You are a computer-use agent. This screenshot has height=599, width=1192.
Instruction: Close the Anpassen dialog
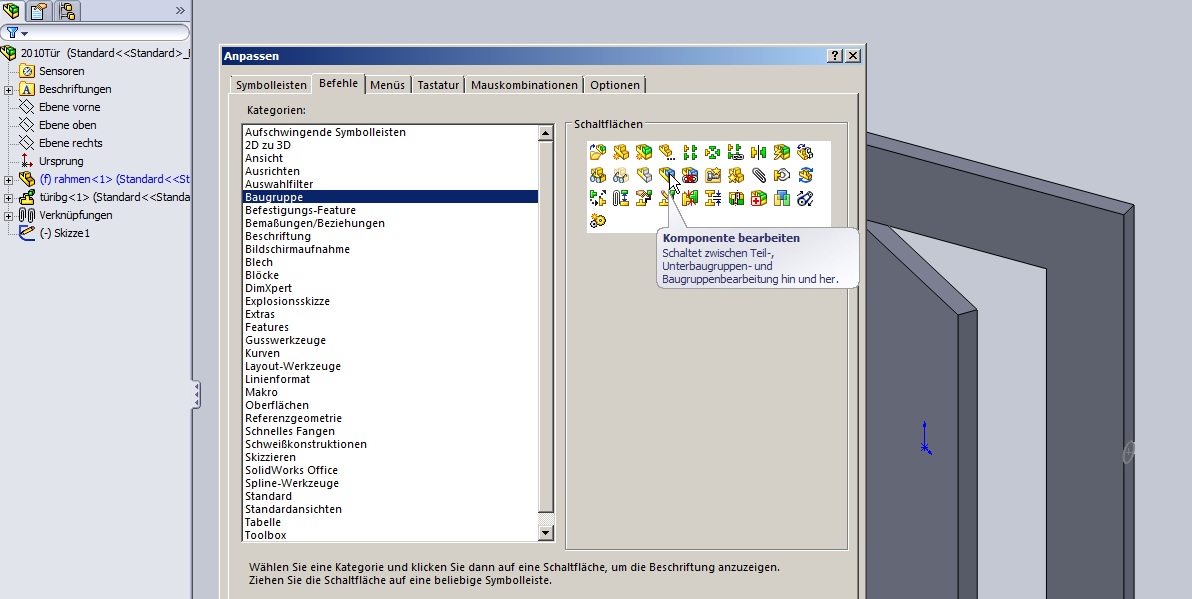853,55
